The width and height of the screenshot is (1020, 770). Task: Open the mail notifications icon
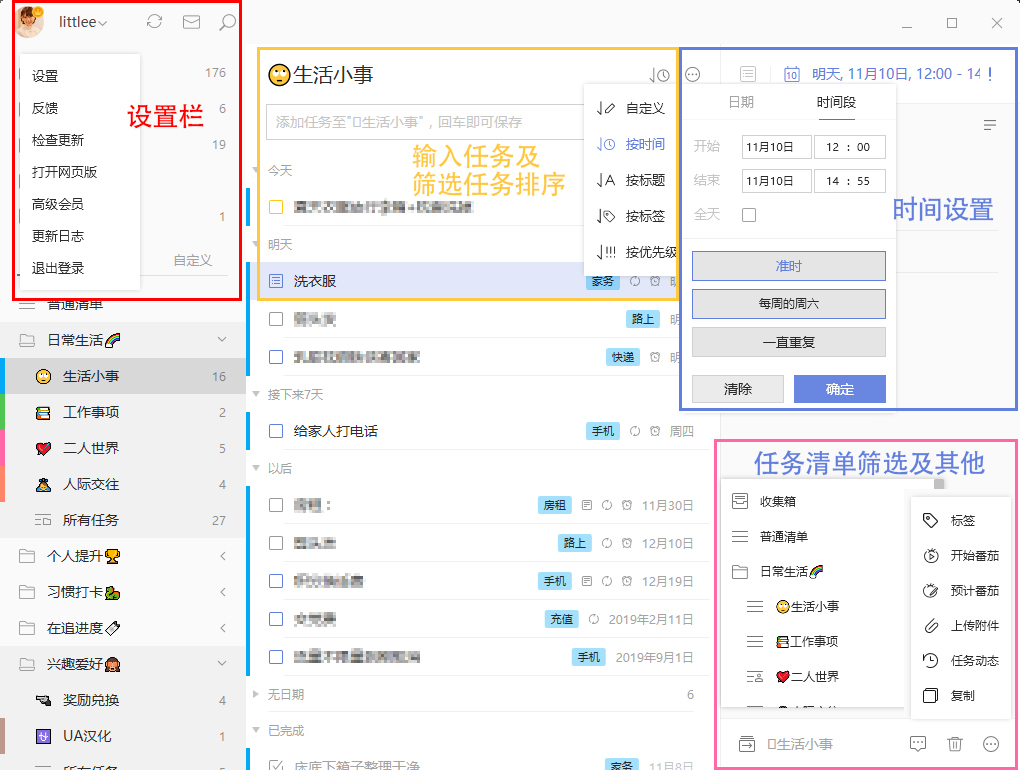(191, 22)
